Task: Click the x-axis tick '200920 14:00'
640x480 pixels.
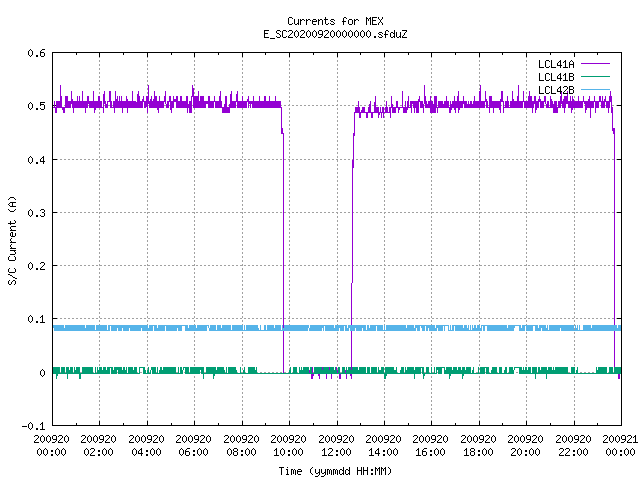Action: click(383, 446)
